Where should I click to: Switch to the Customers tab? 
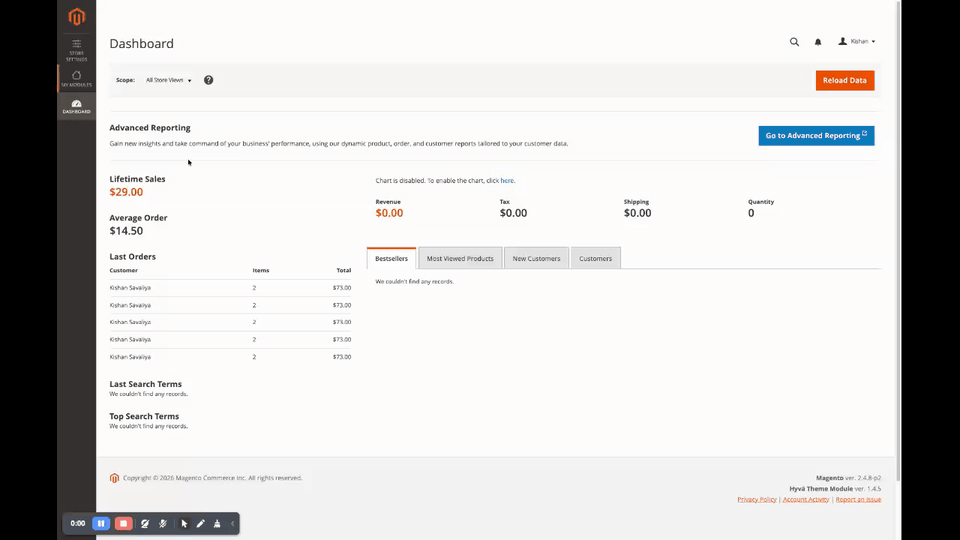[x=596, y=258]
